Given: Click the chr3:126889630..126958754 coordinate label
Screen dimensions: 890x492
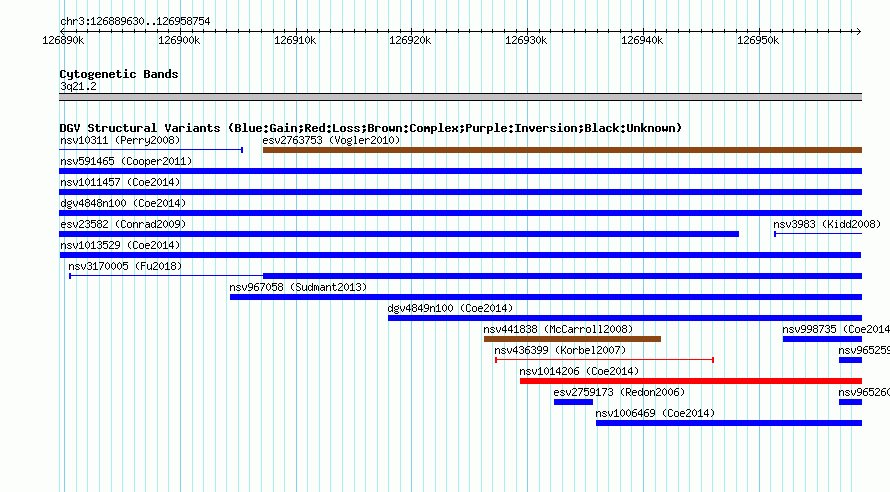Looking at the screenshot, I should click(135, 21).
